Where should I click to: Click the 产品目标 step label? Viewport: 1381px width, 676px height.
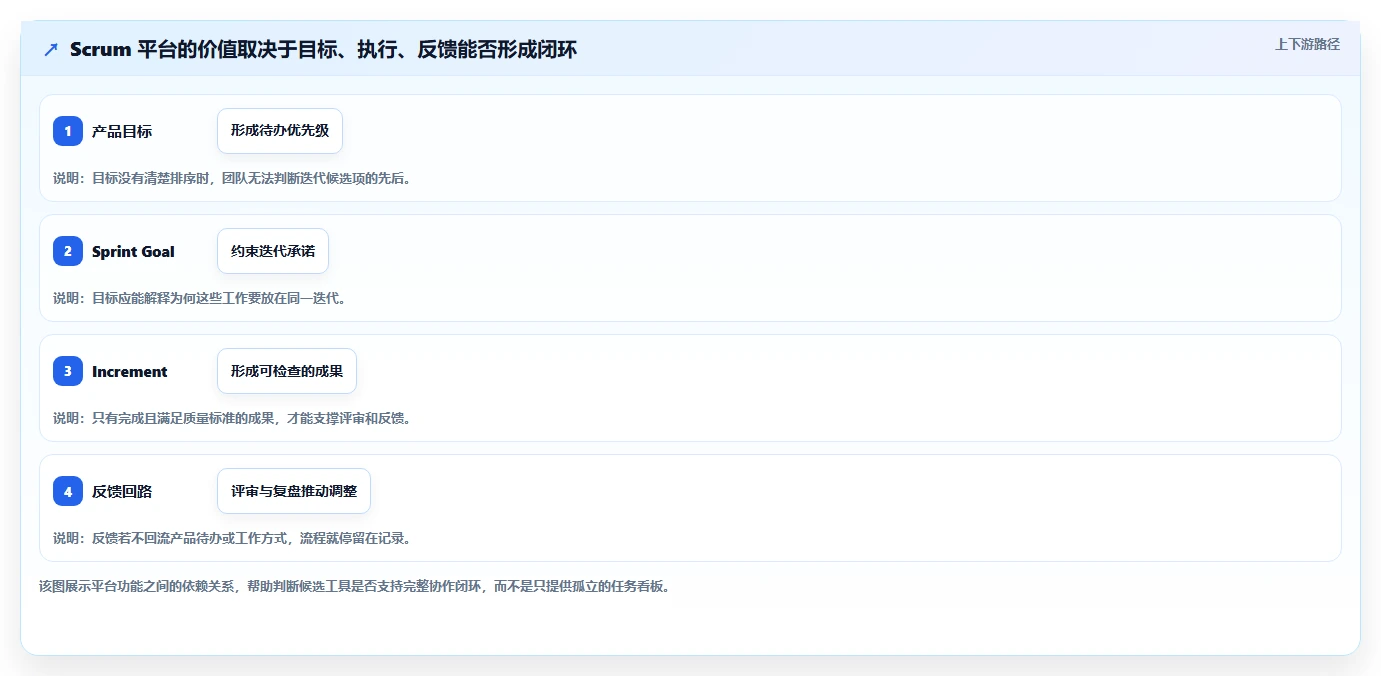[x=122, y=132]
